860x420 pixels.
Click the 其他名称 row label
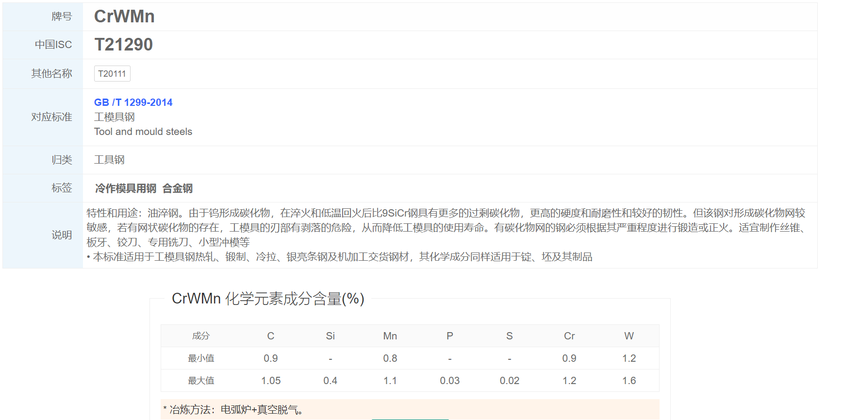tap(52, 73)
